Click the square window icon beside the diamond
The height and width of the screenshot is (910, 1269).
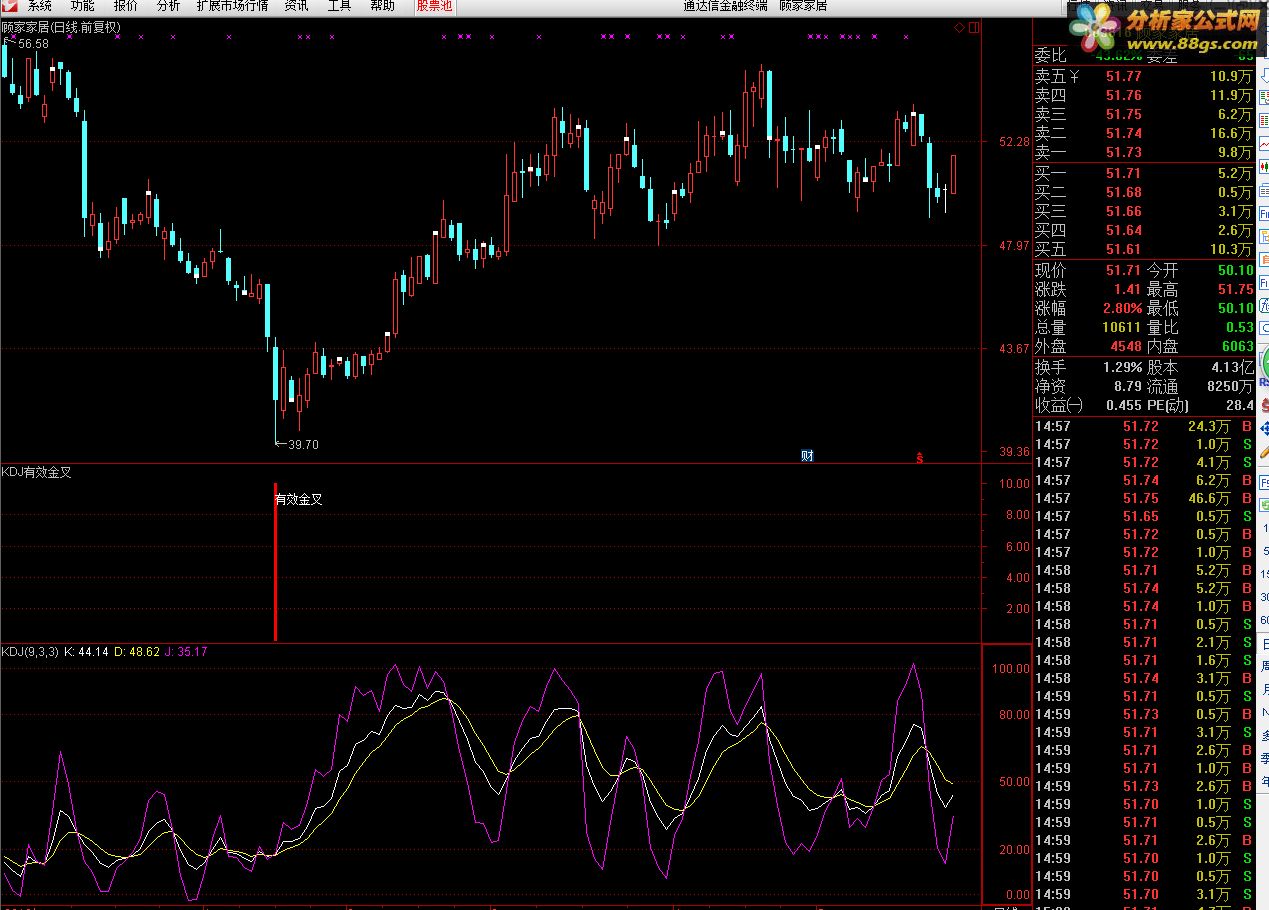point(974,28)
